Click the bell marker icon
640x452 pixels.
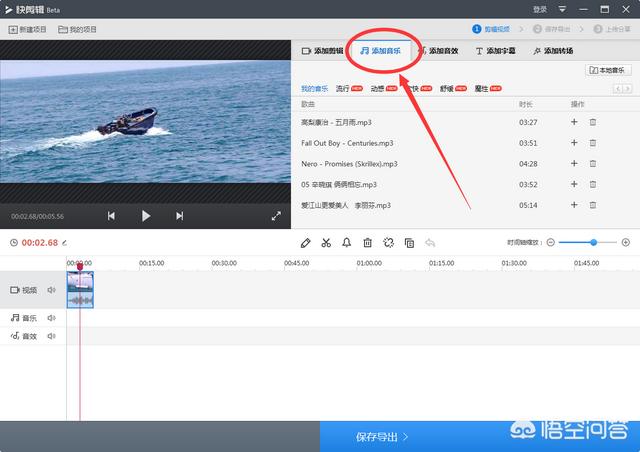click(347, 243)
